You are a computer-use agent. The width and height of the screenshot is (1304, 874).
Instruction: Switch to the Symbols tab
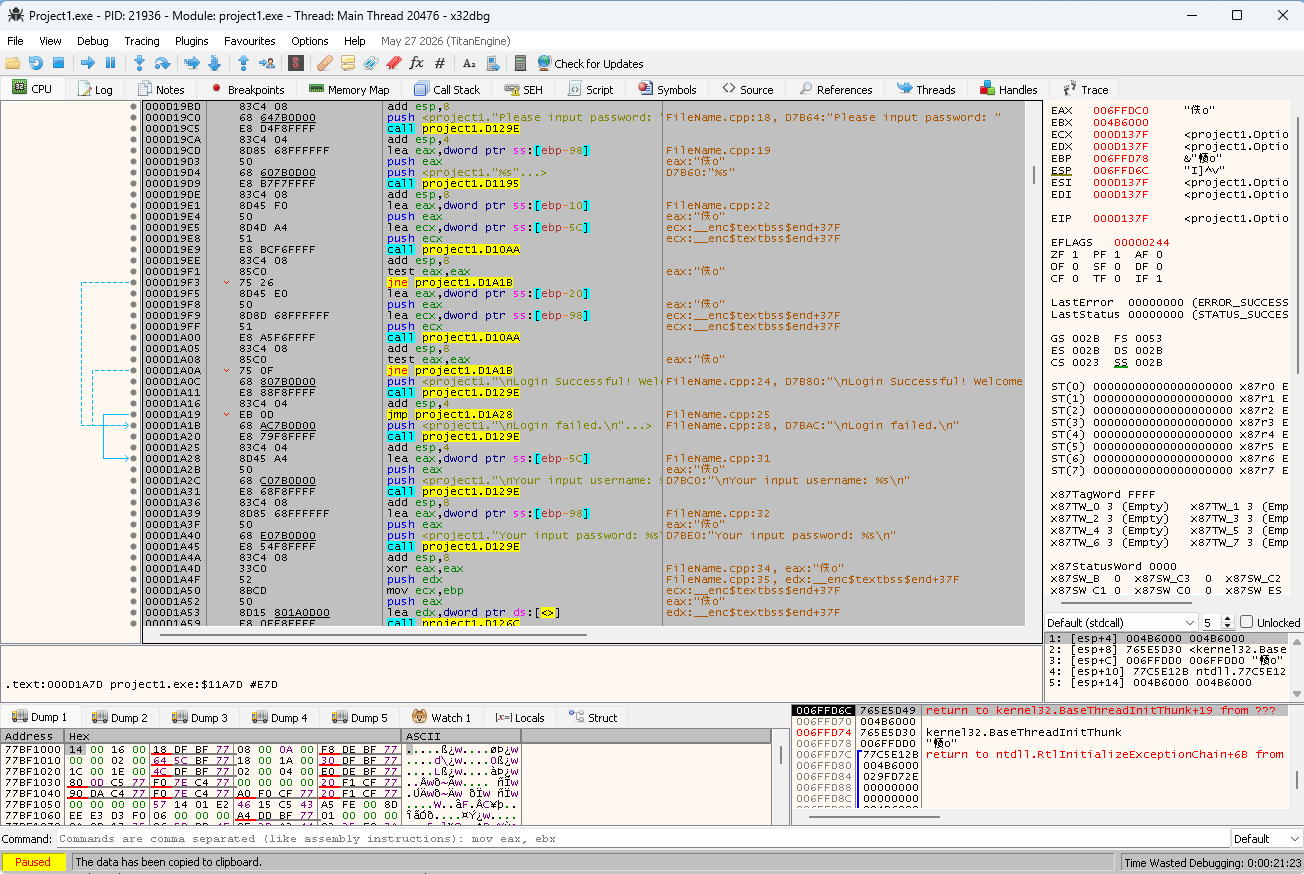coord(667,89)
